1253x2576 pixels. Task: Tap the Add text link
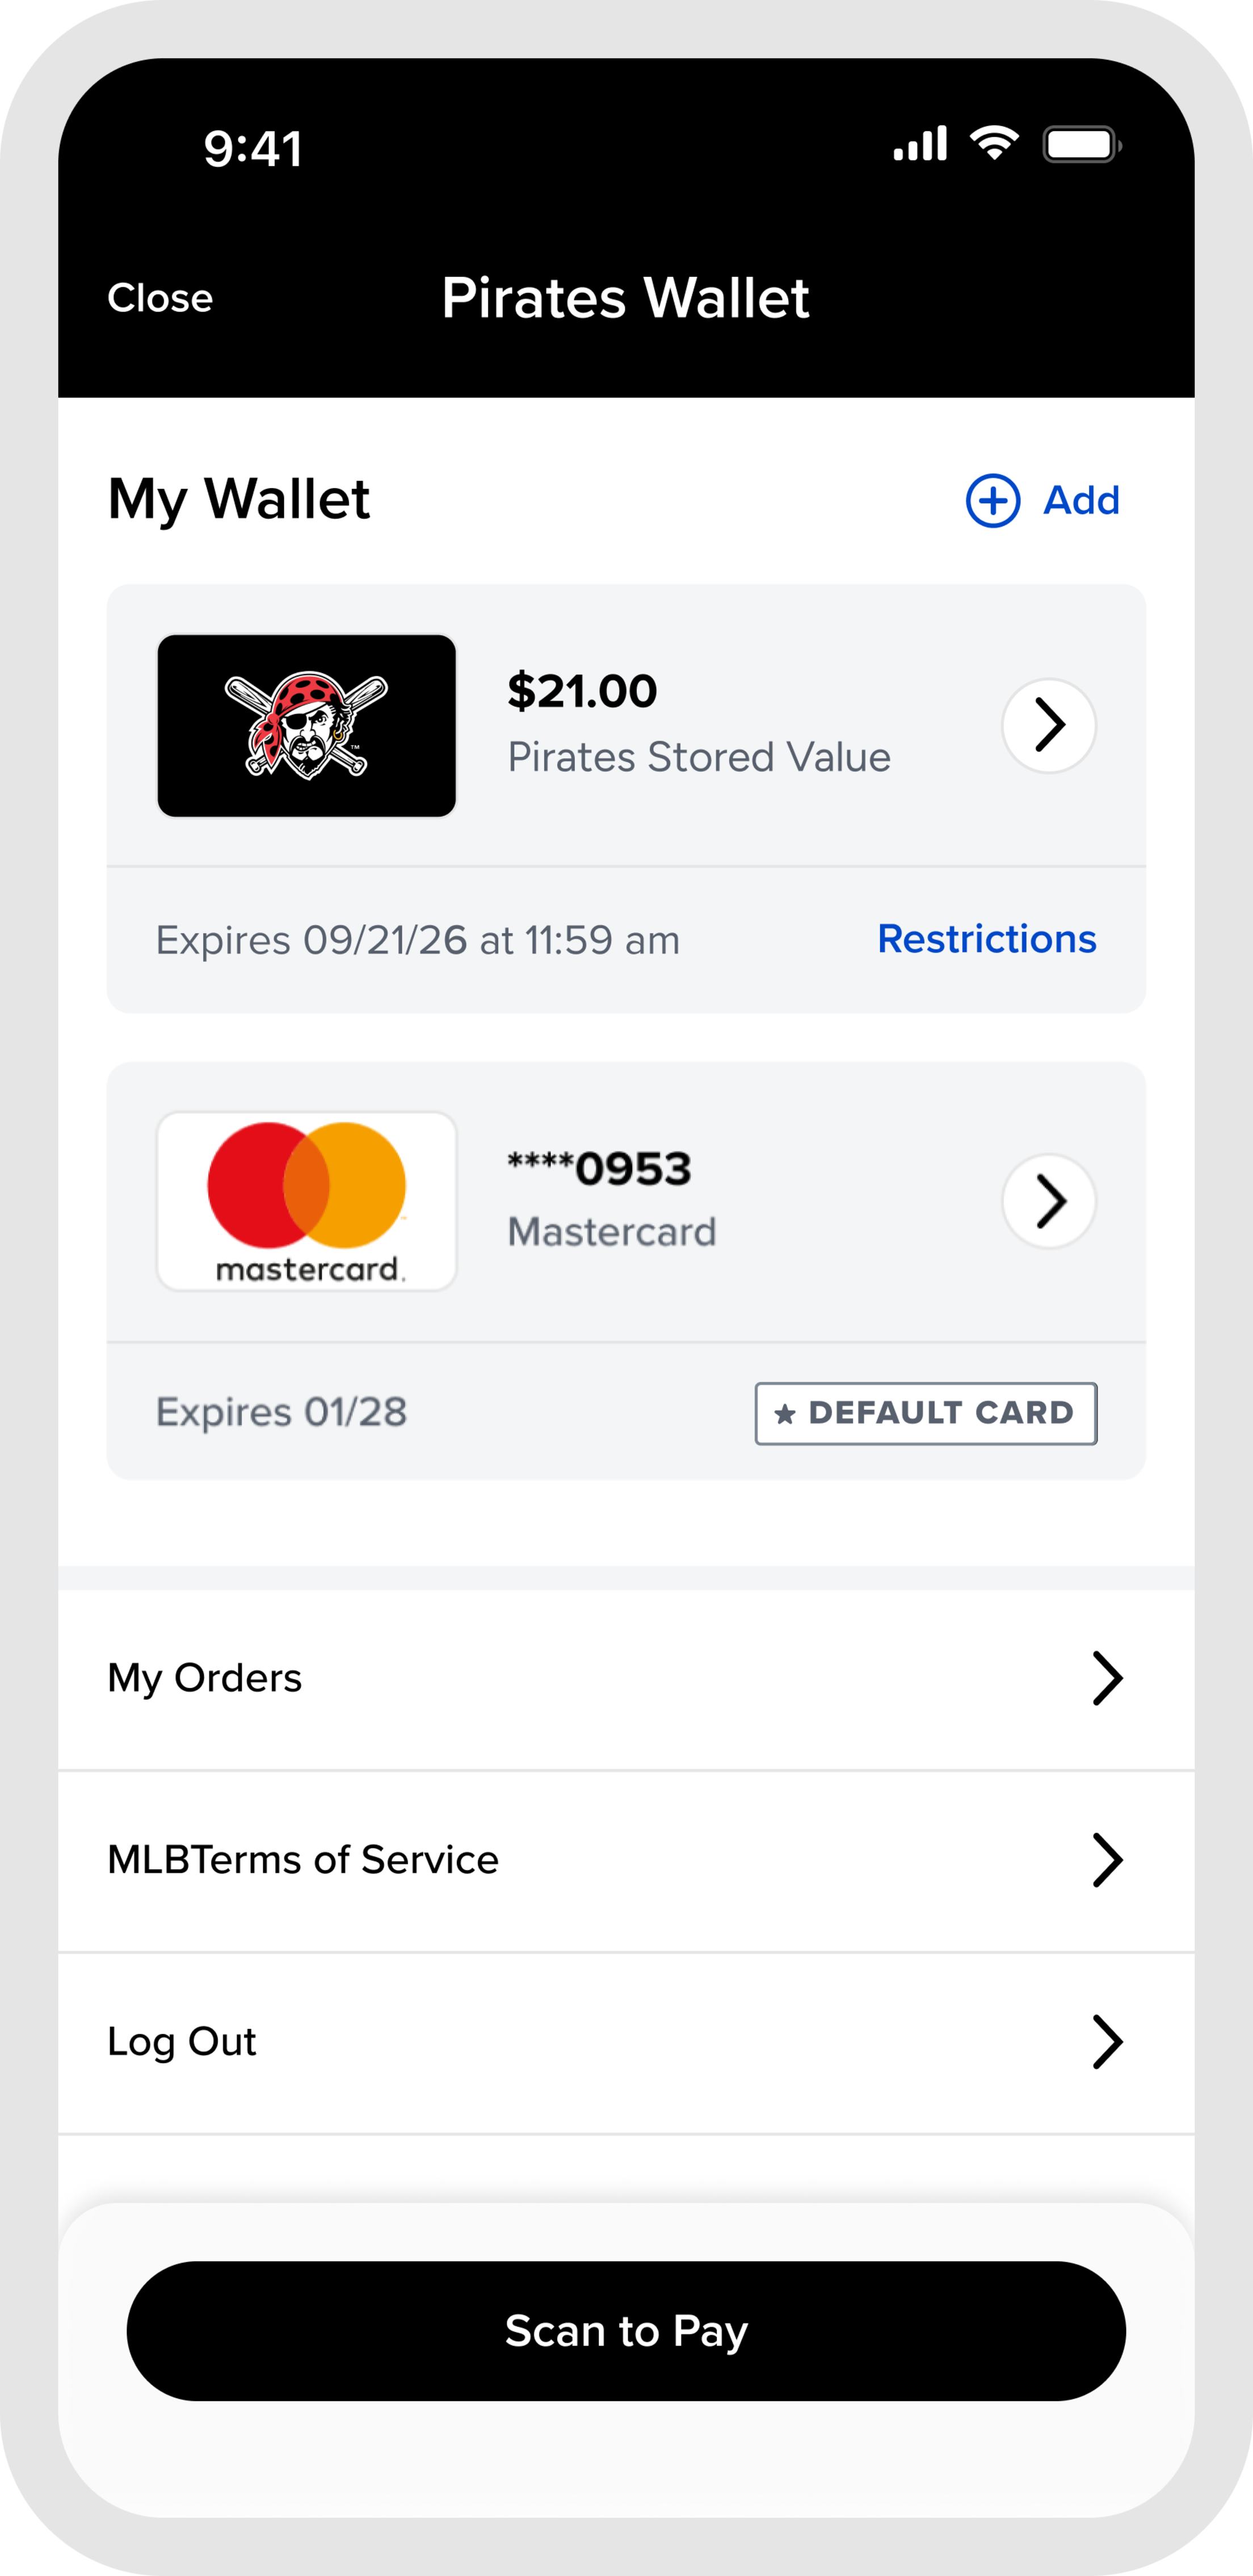coord(1081,500)
